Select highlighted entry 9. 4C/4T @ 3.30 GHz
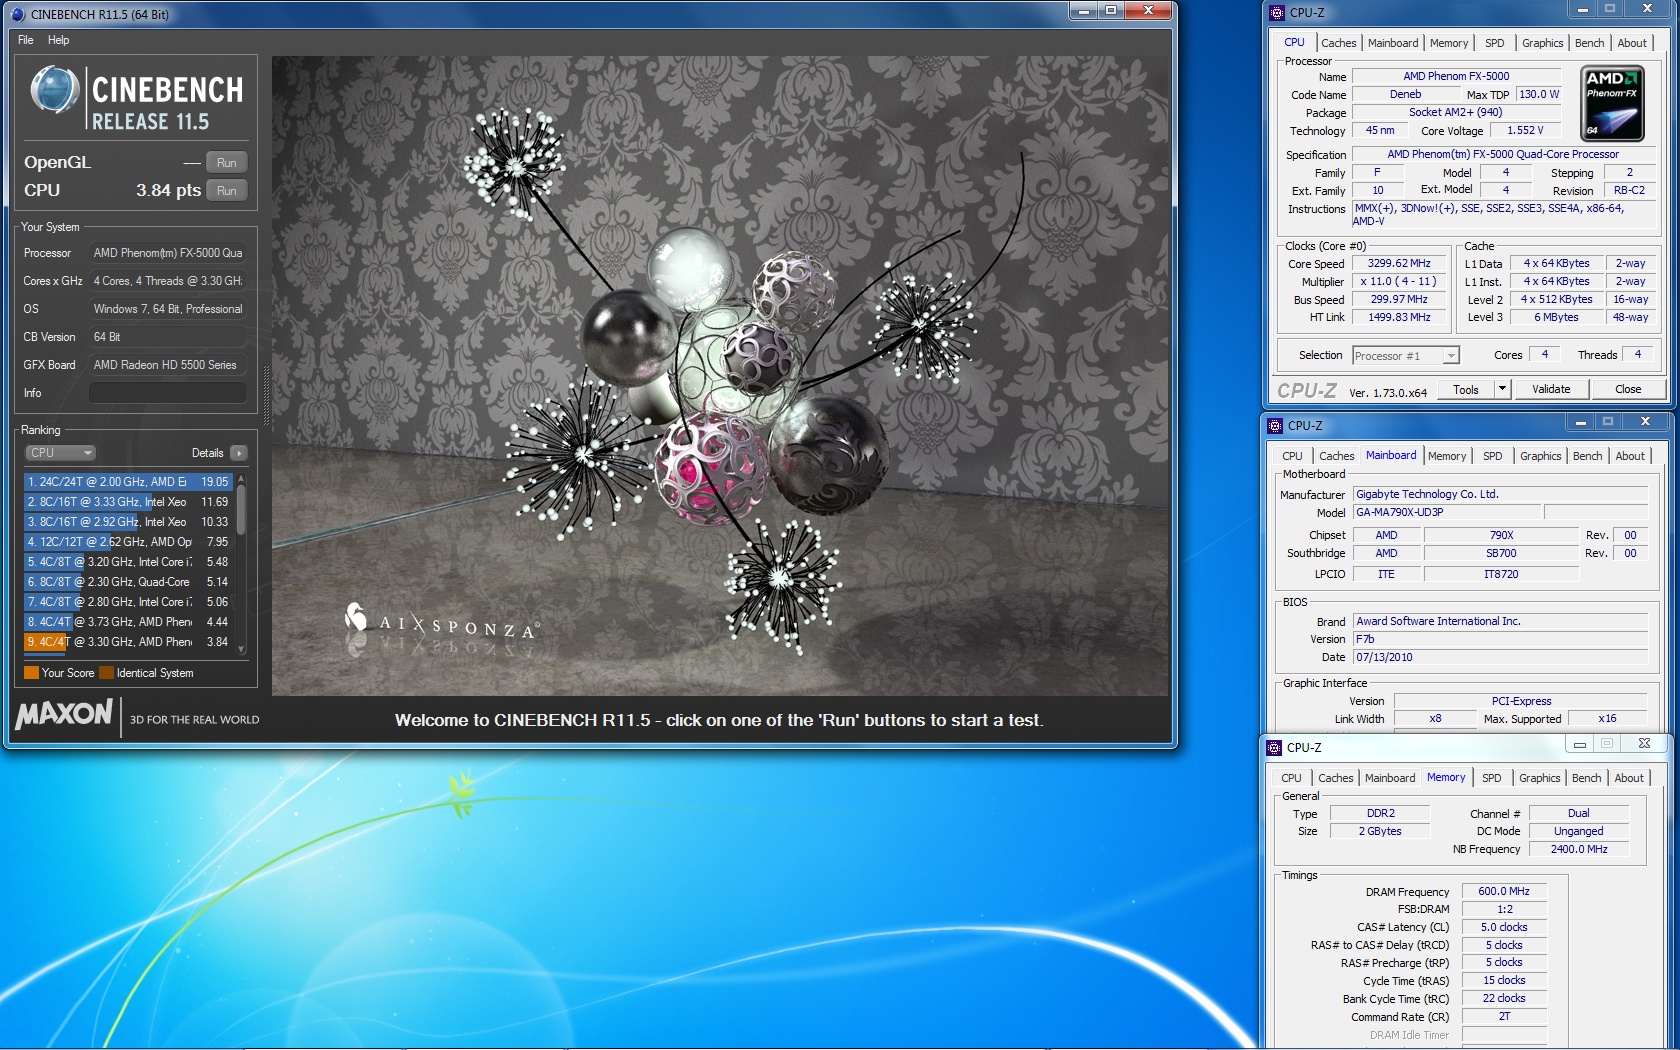The width and height of the screenshot is (1680, 1050). click(x=128, y=642)
